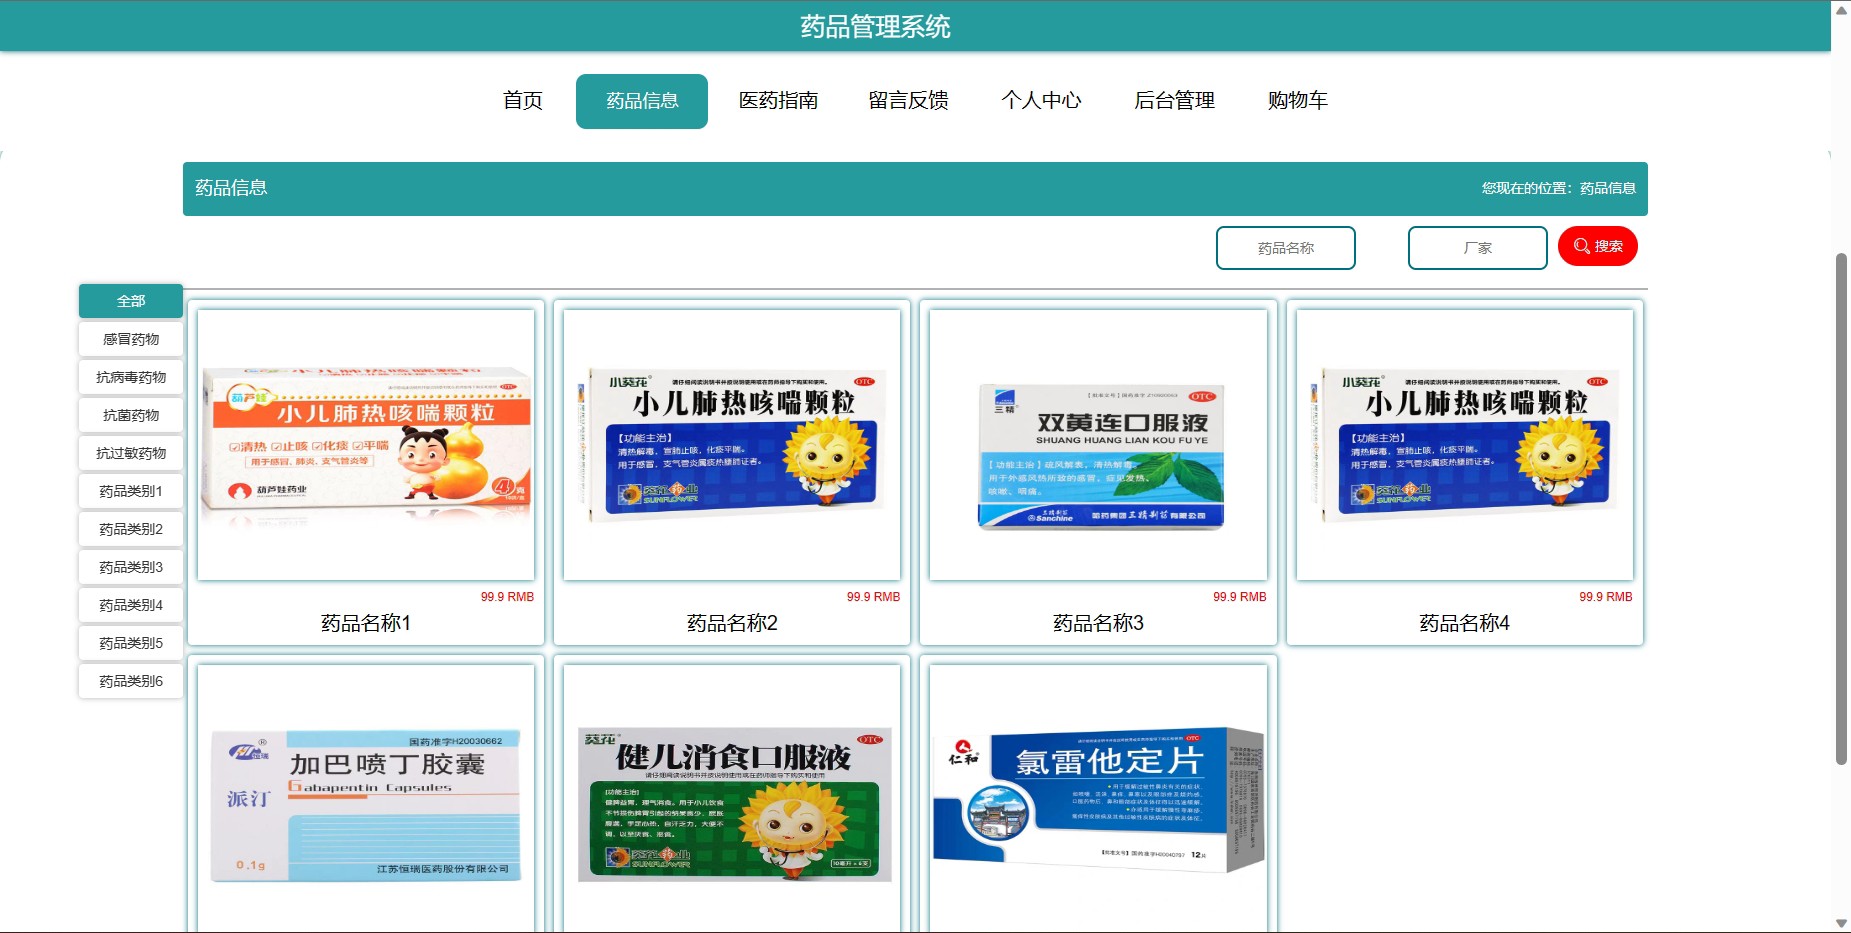
Task: Open 加巴喷丁胶囊 product image
Action: 366,799
